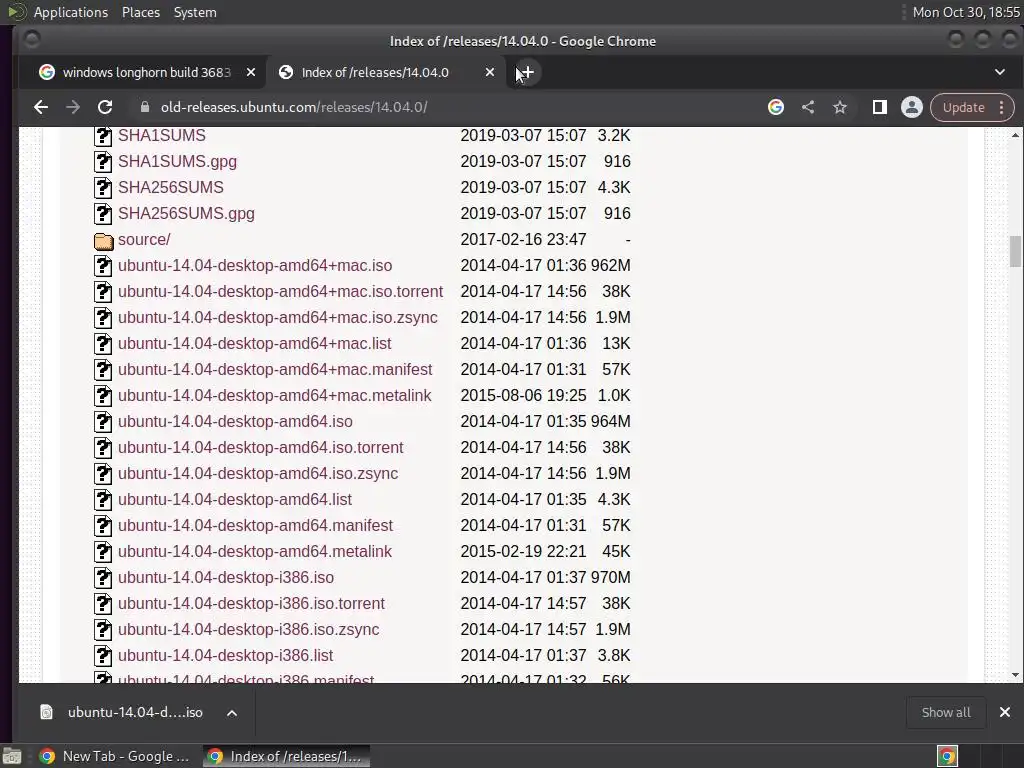
Task: Click the file icon beside ubuntu-14.04-desktop-i386.iso
Action: click(103, 578)
